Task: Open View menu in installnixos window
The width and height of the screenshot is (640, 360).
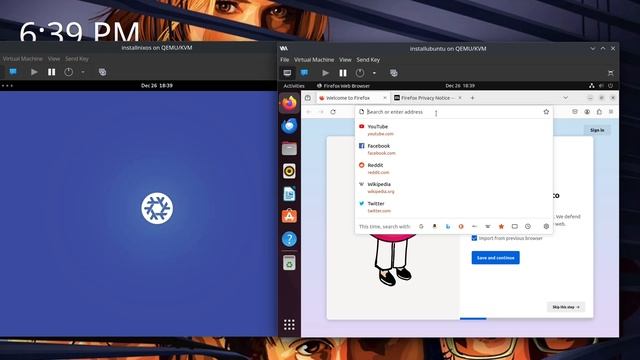Action: pyautogui.click(x=53, y=59)
